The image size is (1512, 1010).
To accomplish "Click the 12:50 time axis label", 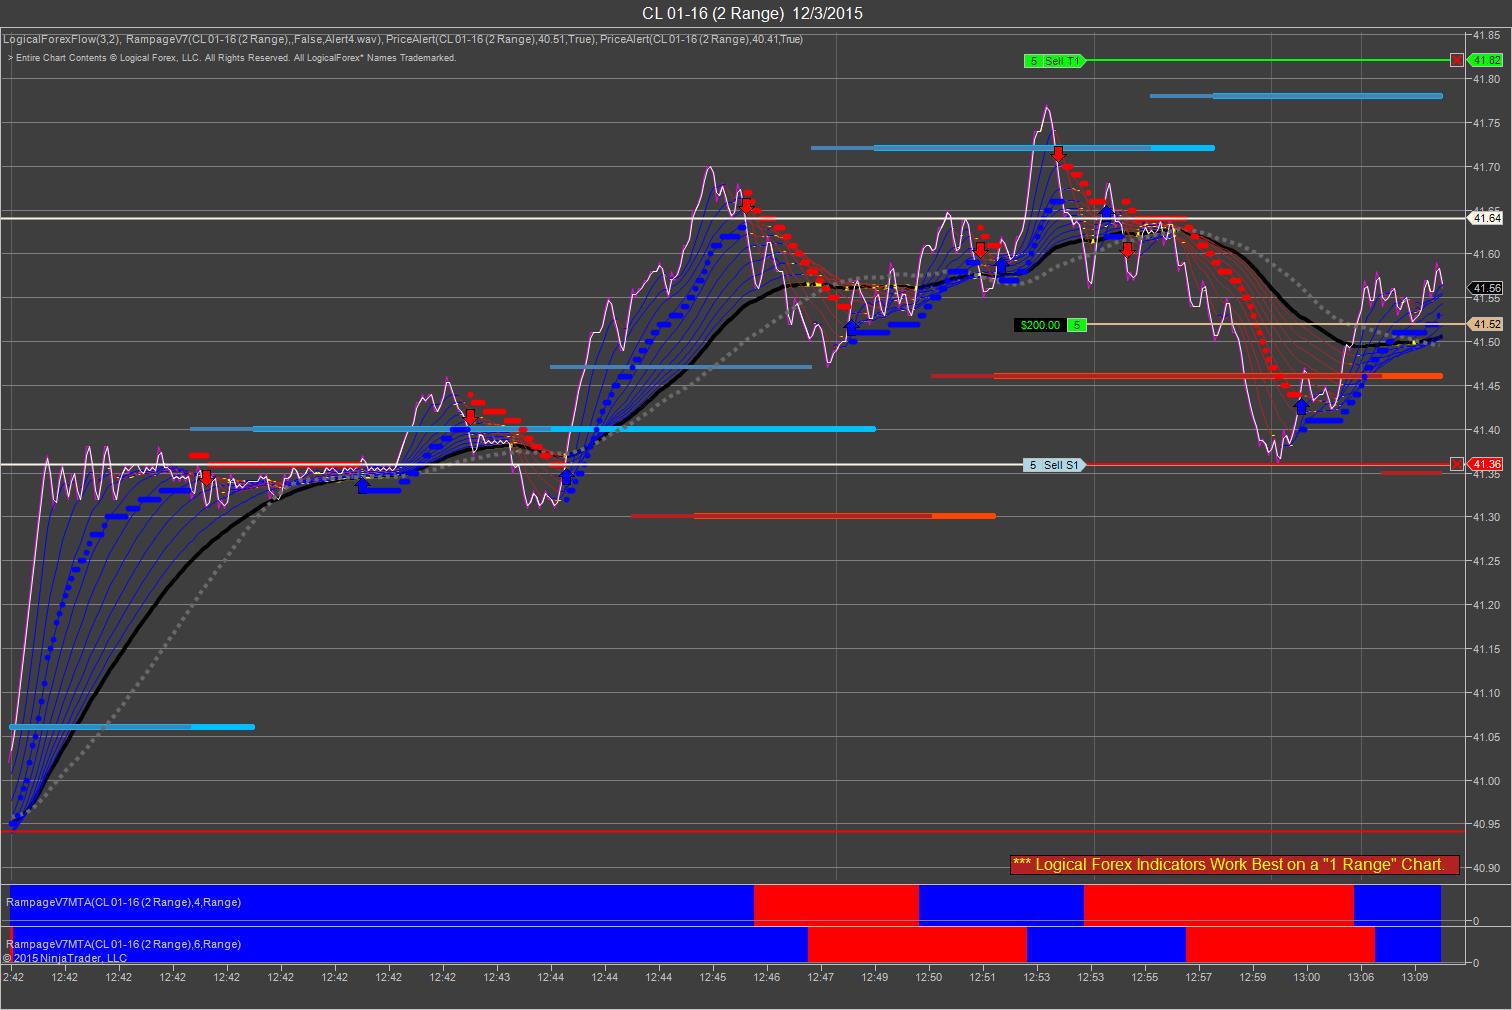I will point(929,977).
